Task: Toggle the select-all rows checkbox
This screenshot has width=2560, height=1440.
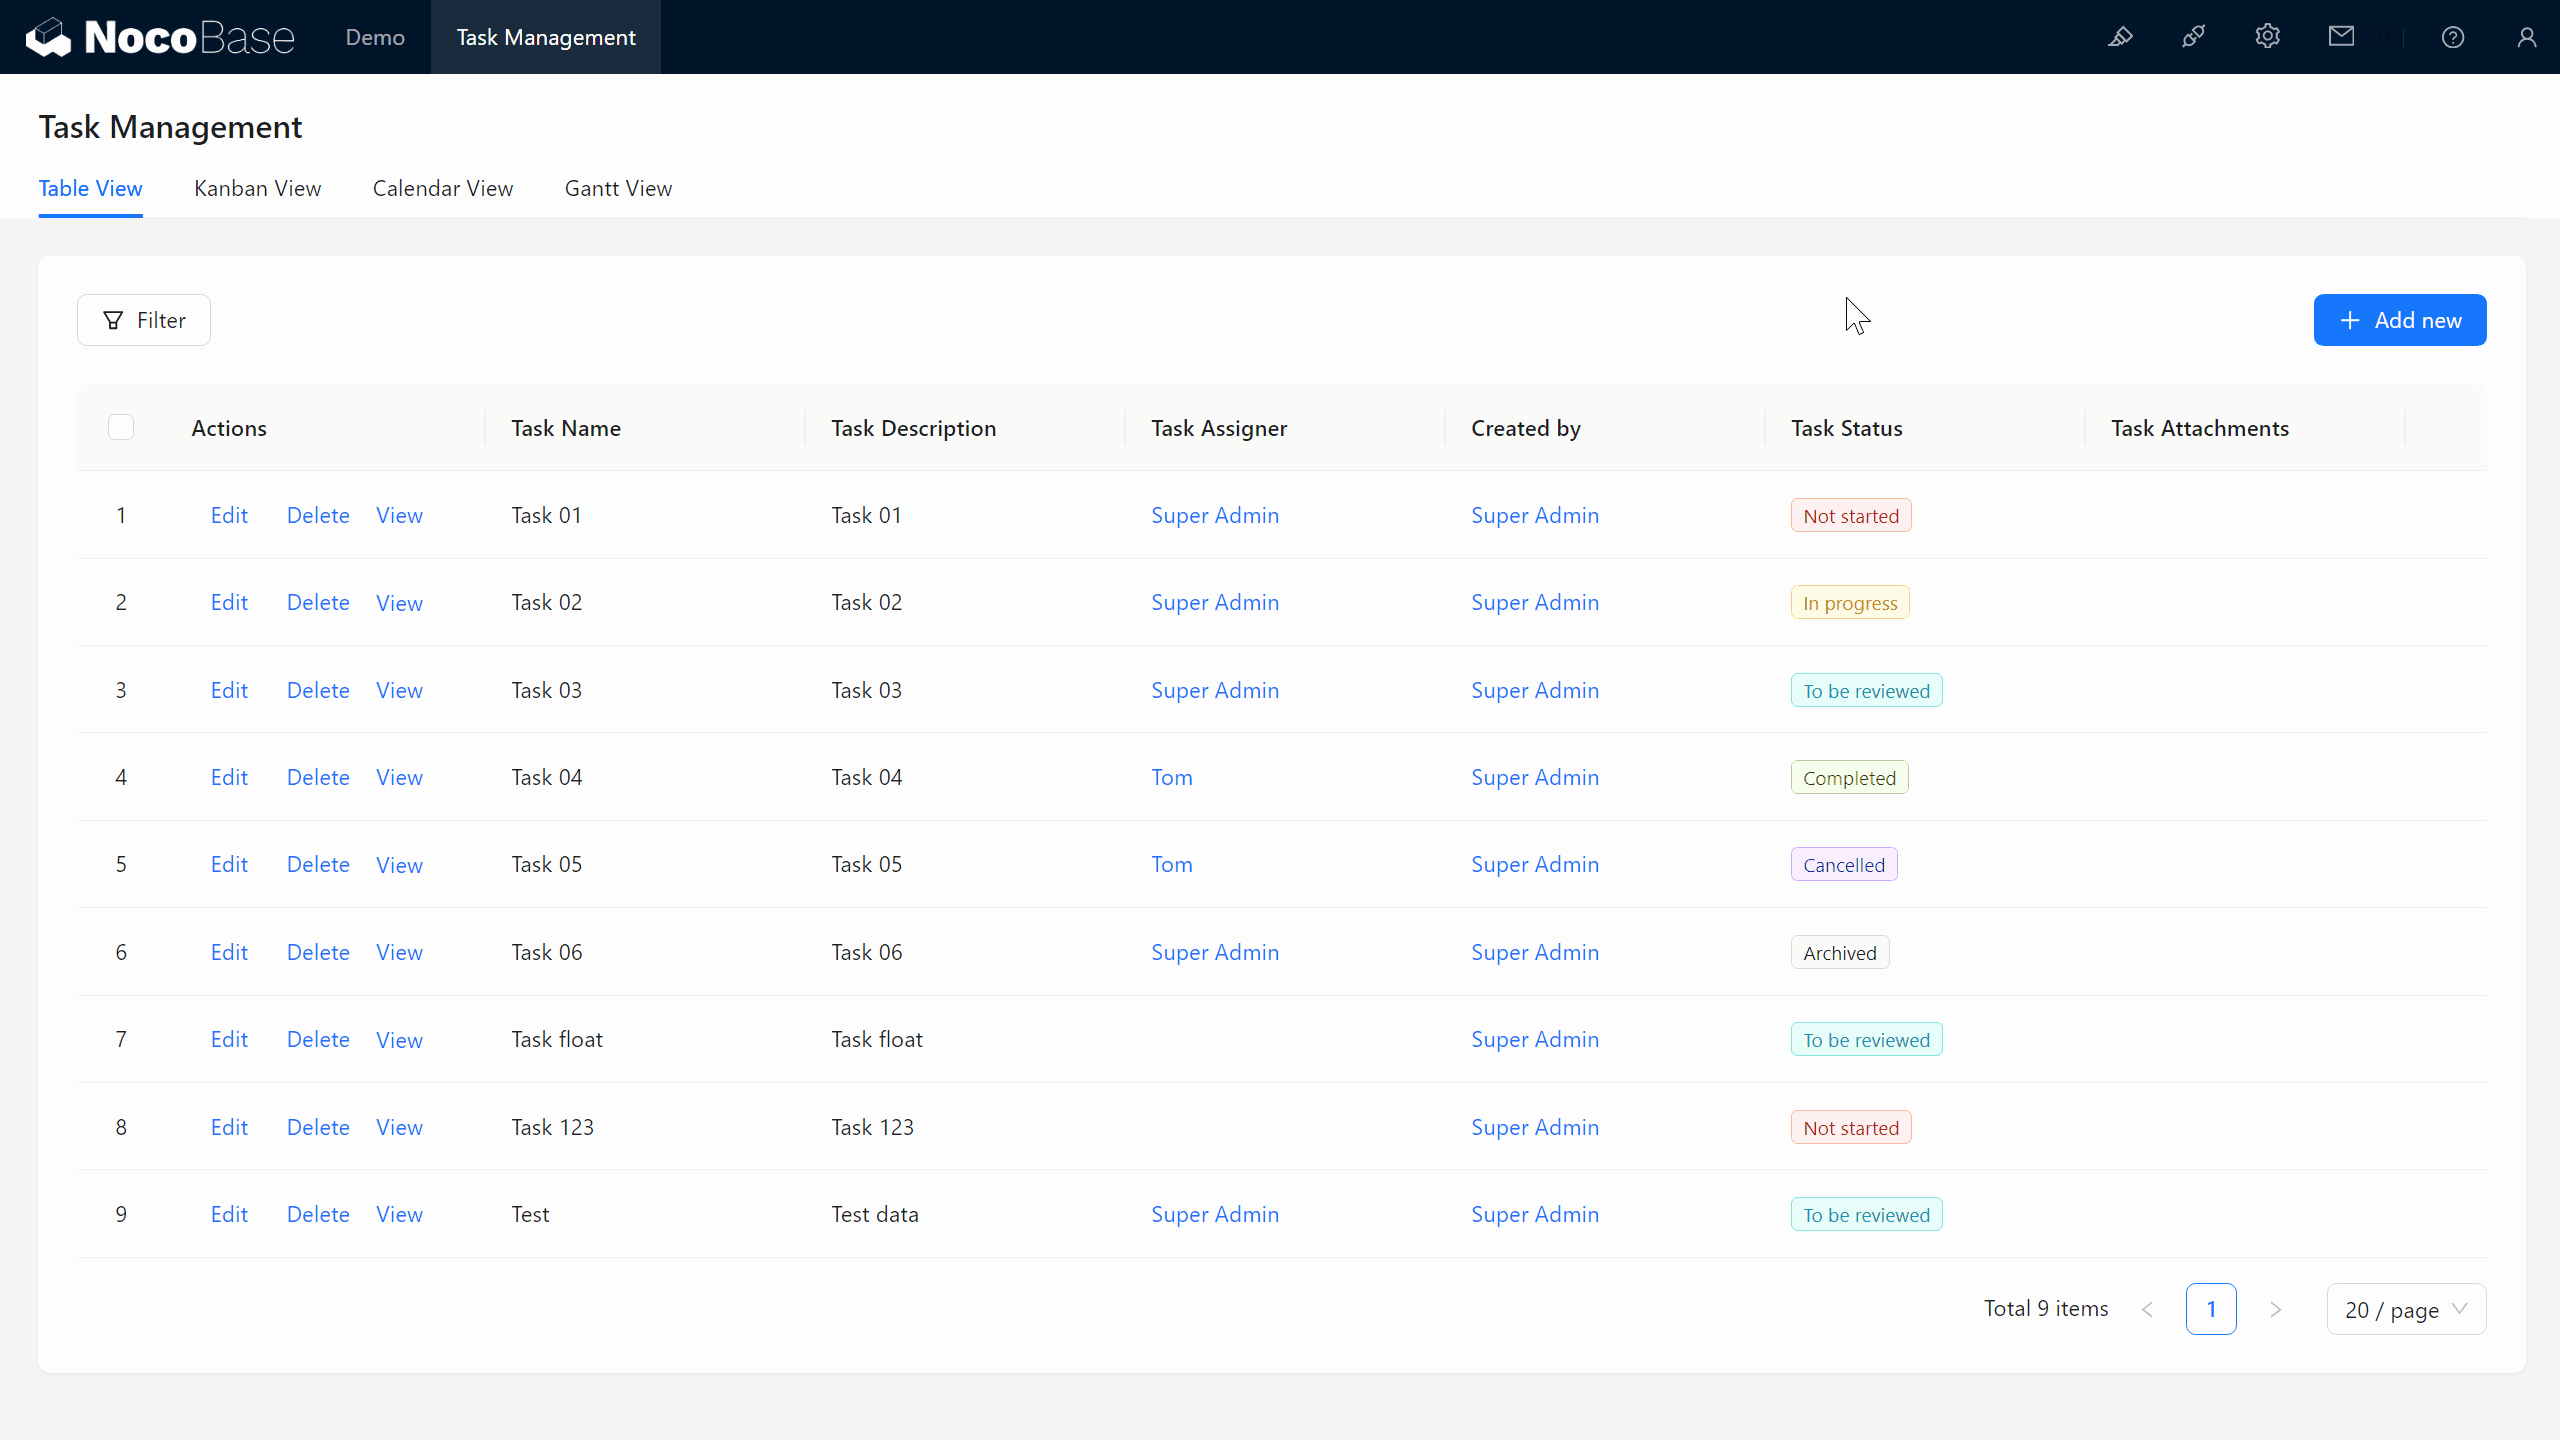Action: [121, 428]
